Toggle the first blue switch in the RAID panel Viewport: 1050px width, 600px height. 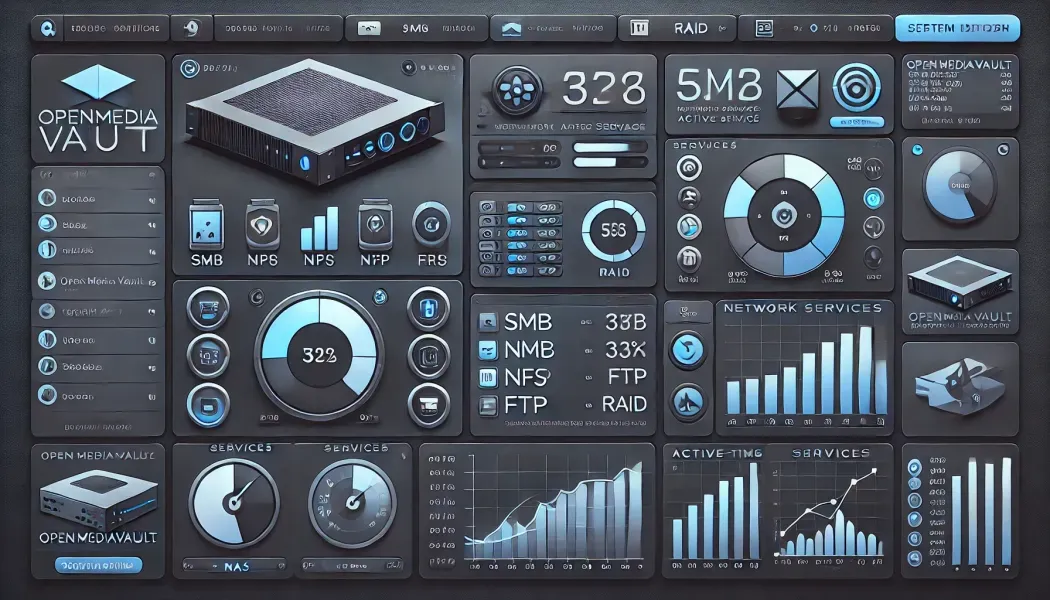(x=518, y=208)
